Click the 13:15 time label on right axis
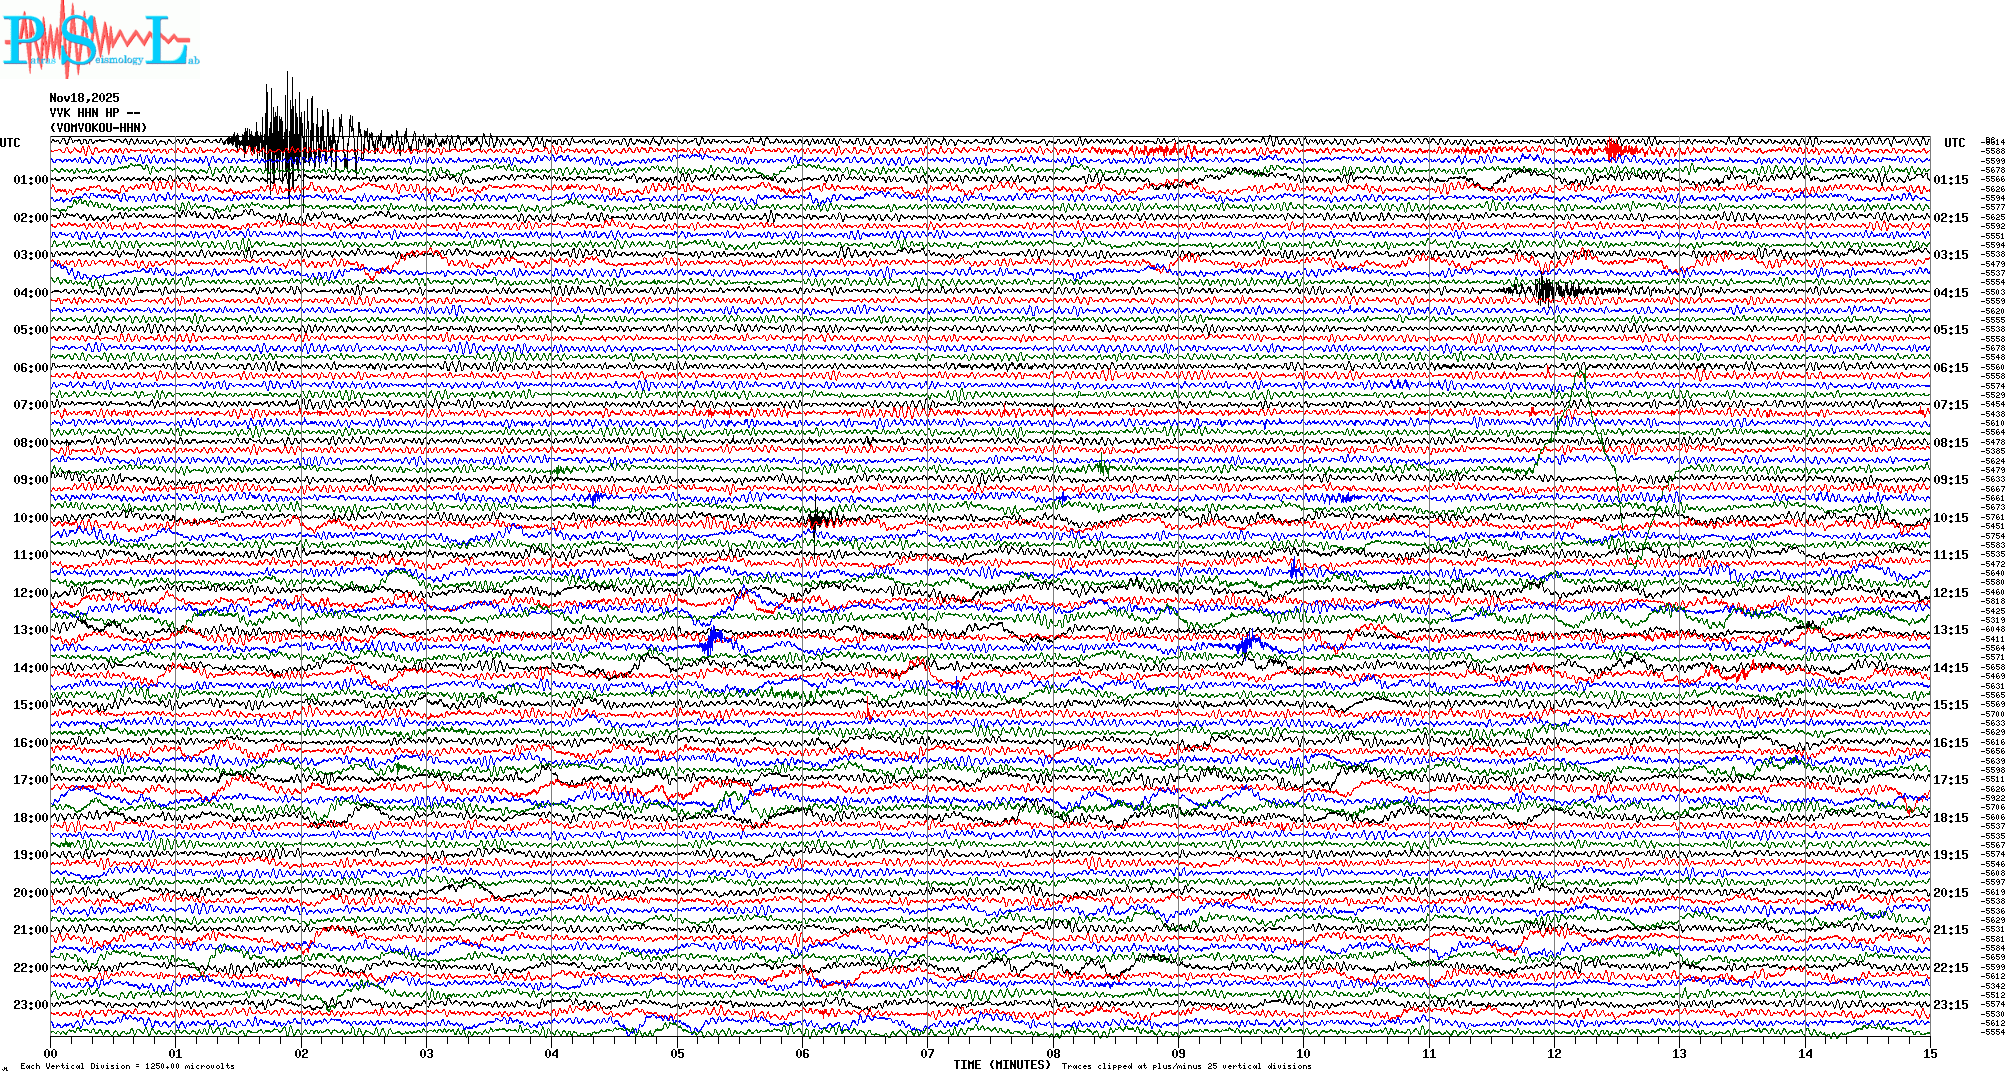The height and width of the screenshot is (1080, 2010). click(1950, 630)
